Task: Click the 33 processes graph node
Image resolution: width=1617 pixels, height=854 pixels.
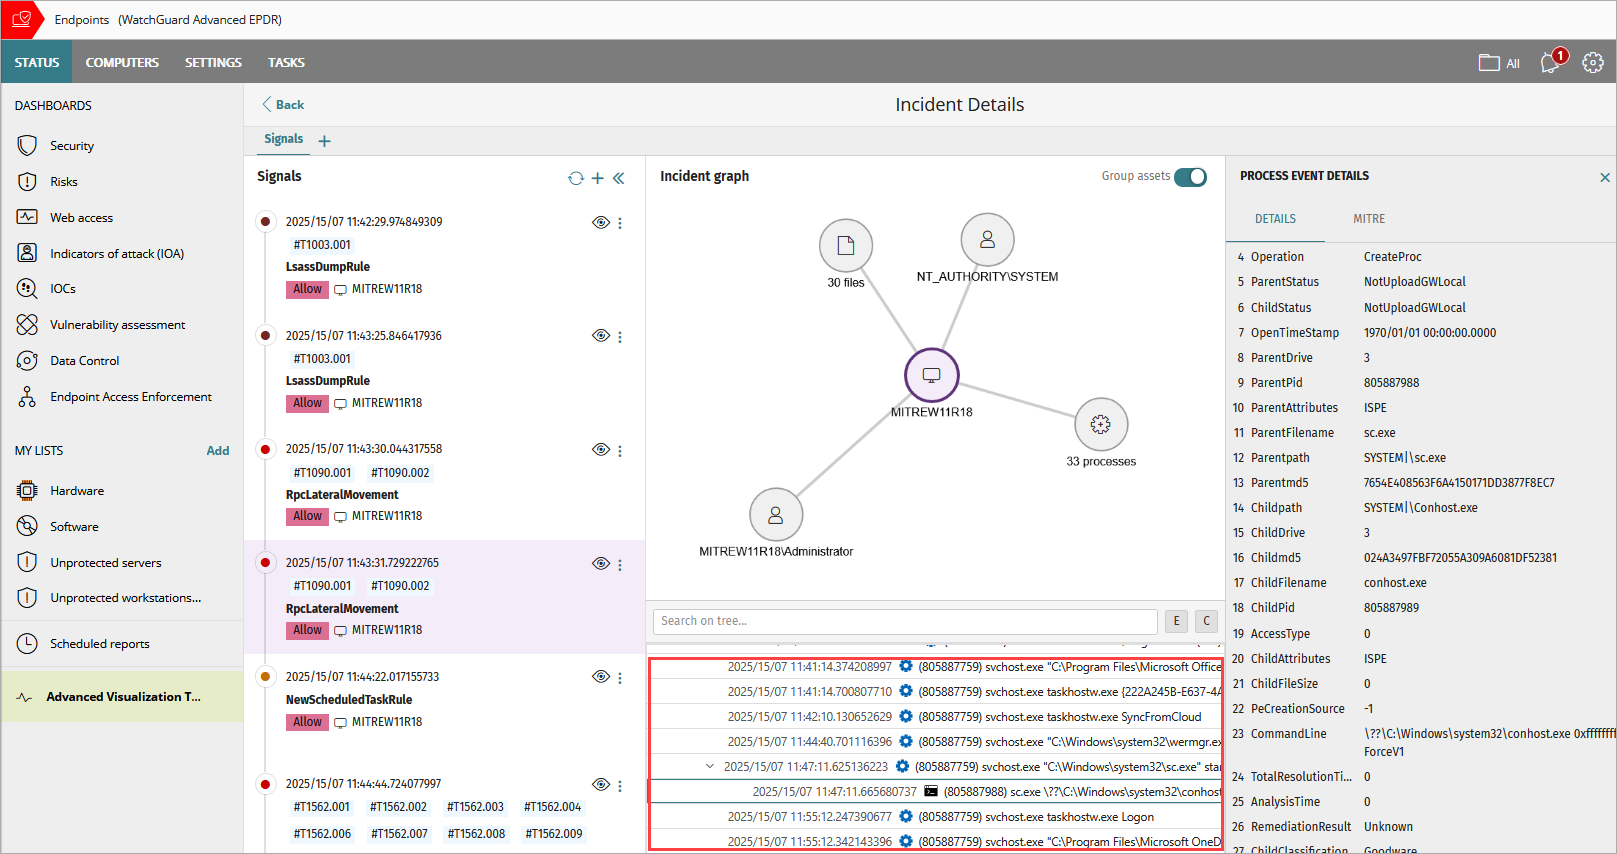Action: 1101,424
